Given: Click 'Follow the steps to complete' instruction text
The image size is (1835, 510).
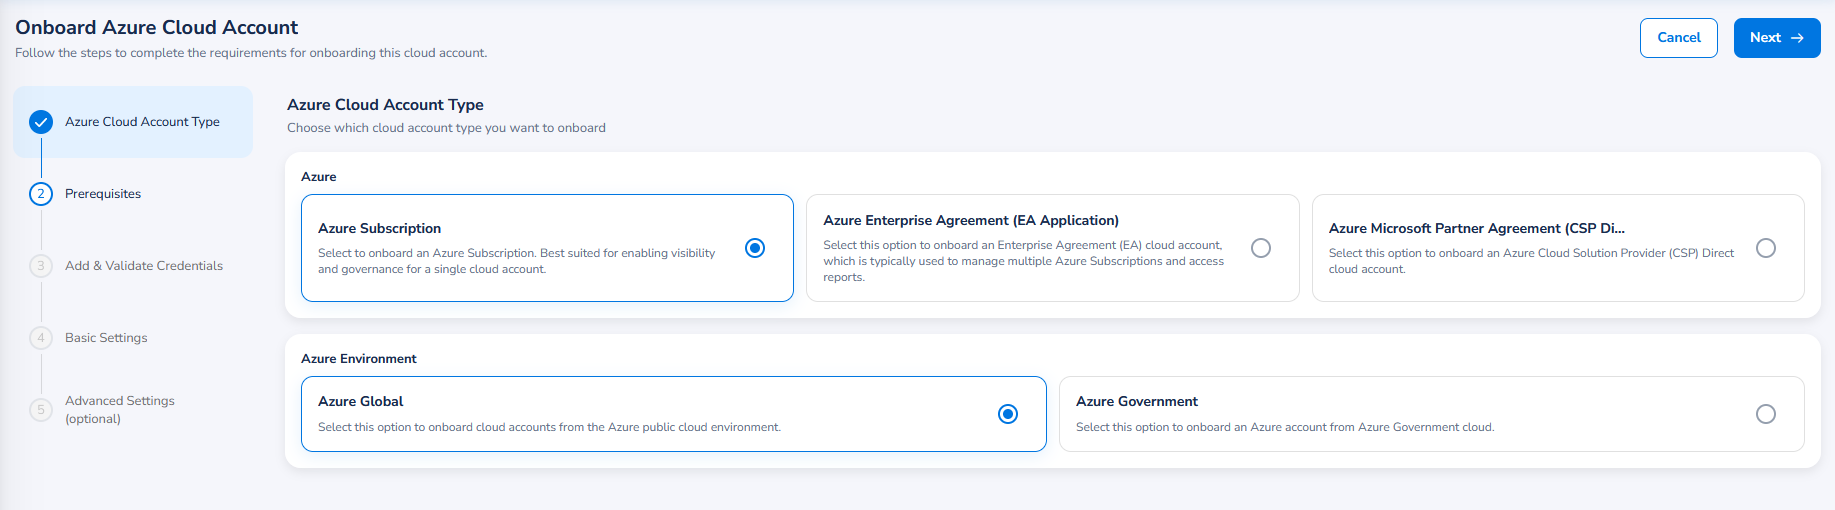Looking at the screenshot, I should pyautogui.click(x=251, y=53).
